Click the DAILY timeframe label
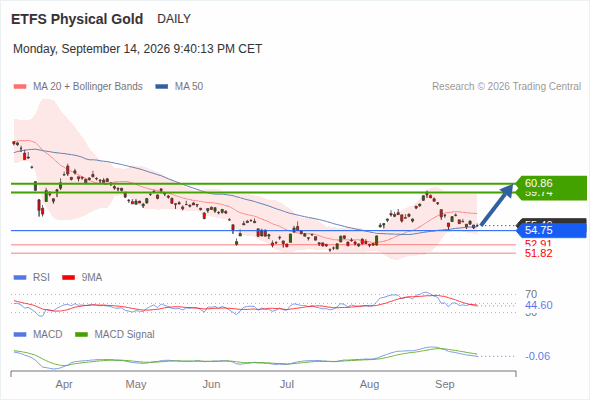Image resolution: width=590 pixels, height=400 pixels. click(x=174, y=19)
